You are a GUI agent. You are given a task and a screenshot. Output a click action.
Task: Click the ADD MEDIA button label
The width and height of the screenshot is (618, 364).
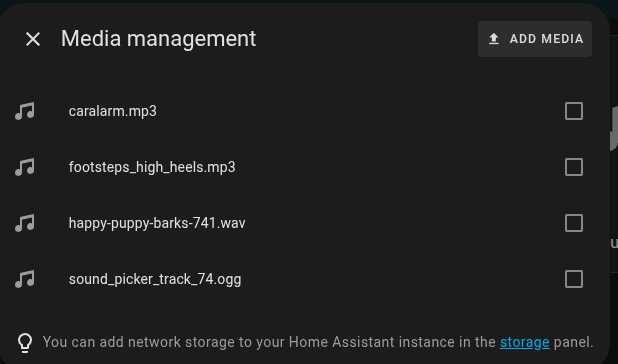546,39
